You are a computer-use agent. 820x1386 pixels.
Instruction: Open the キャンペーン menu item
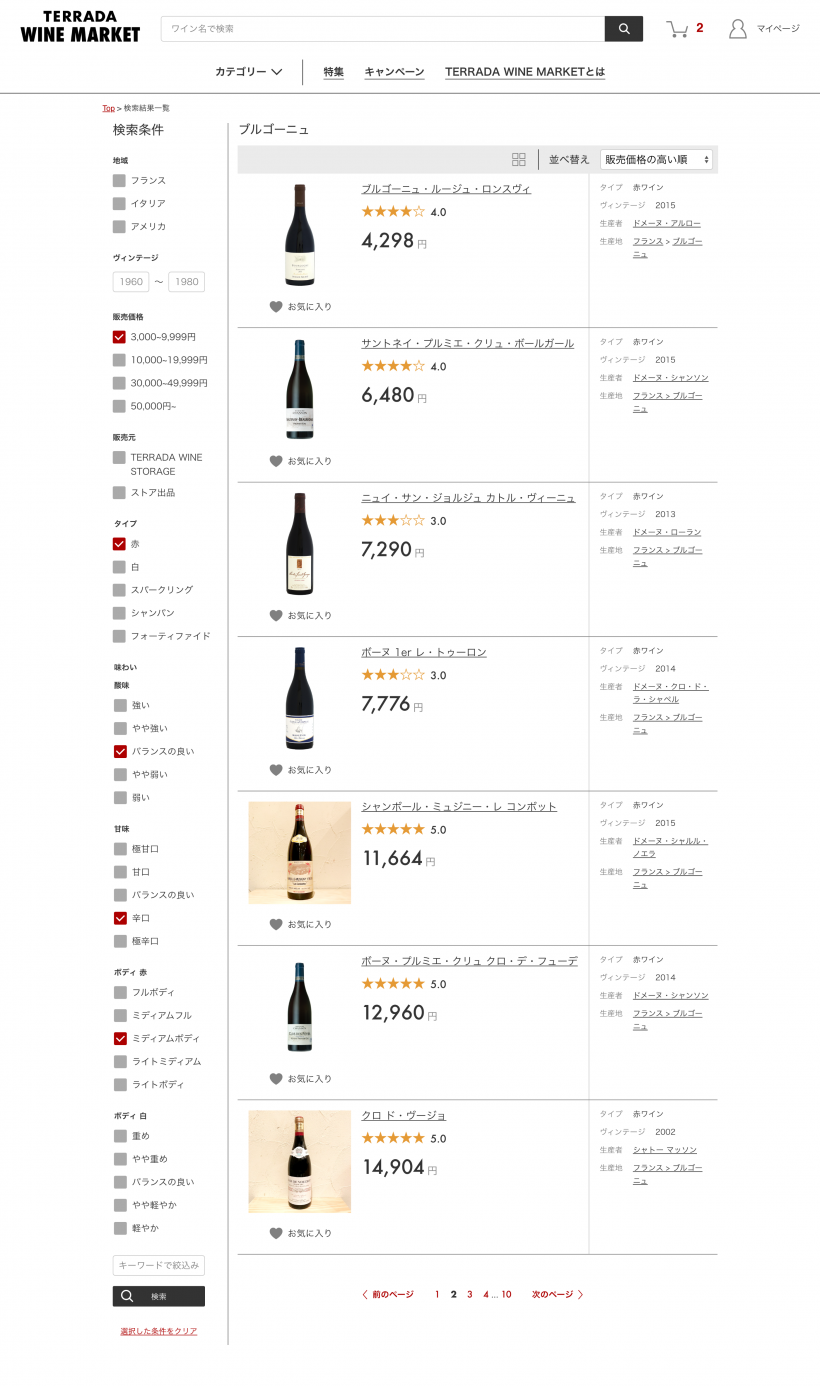(394, 72)
